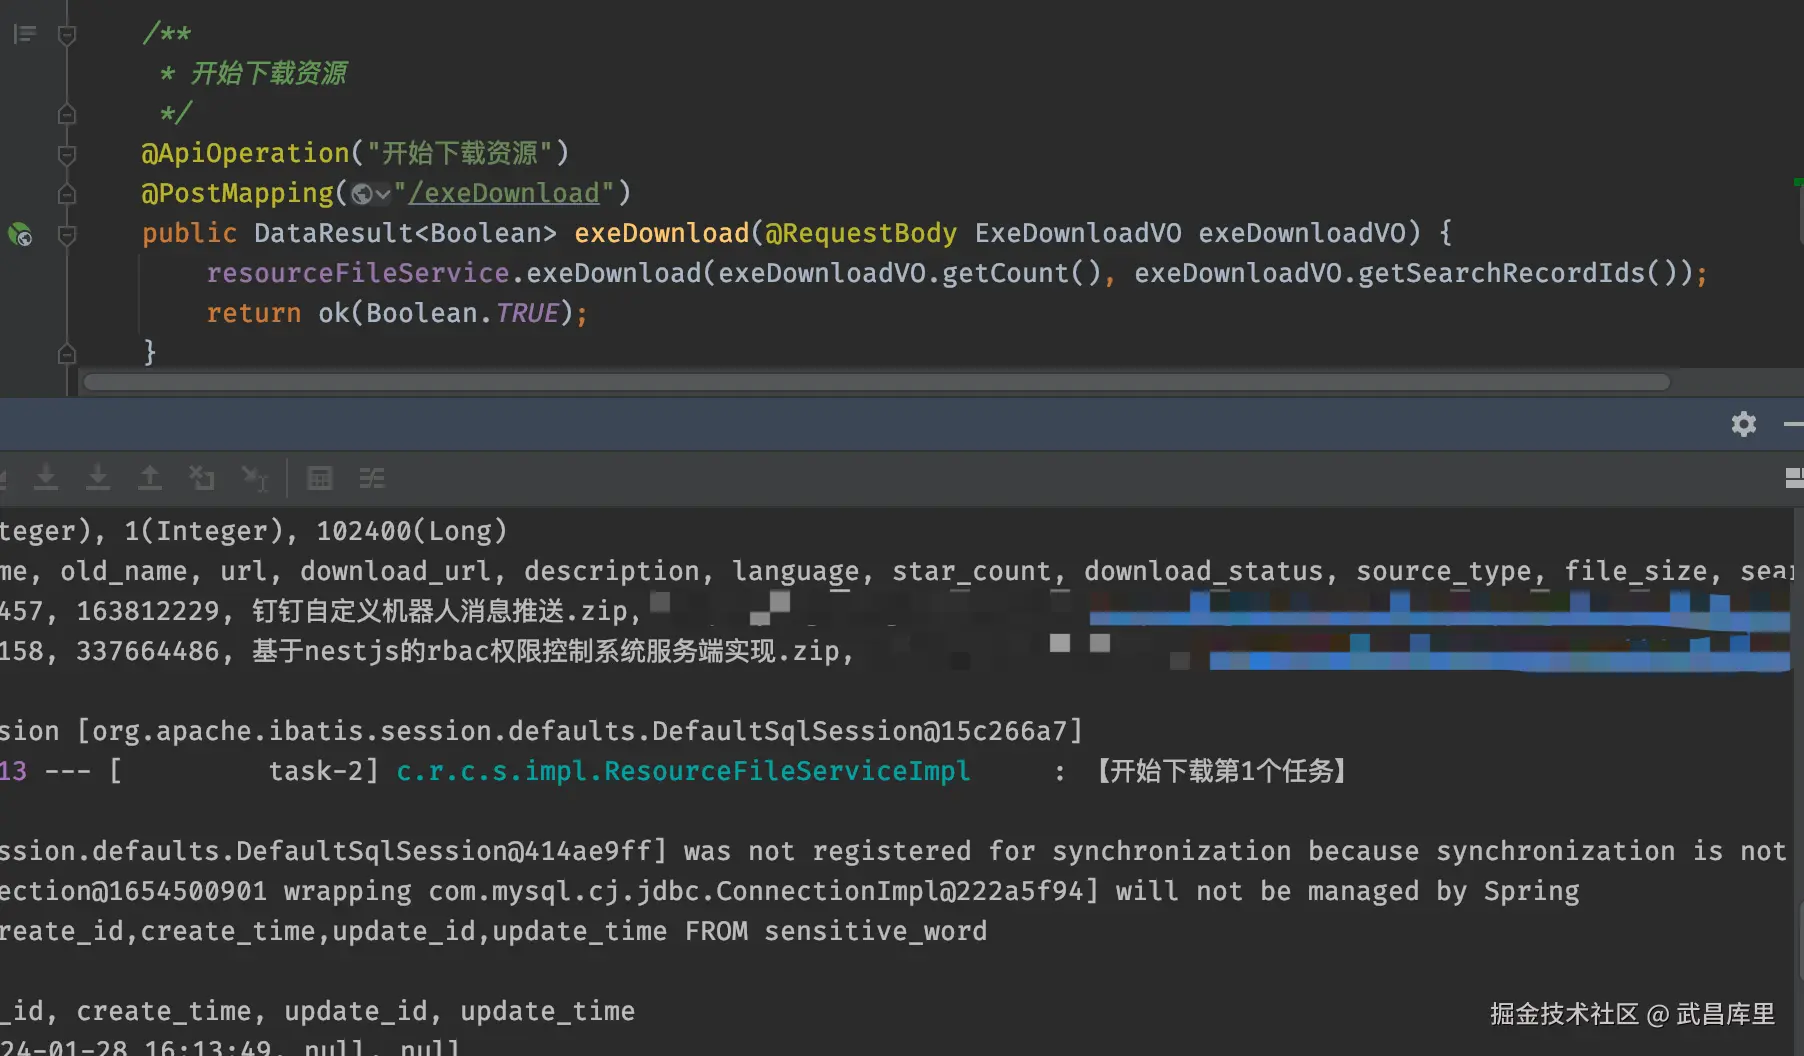Click 钉钉自定义机器人消息推送.zip in the console
Screen dimensions: 1804x1056
(x=440, y=611)
